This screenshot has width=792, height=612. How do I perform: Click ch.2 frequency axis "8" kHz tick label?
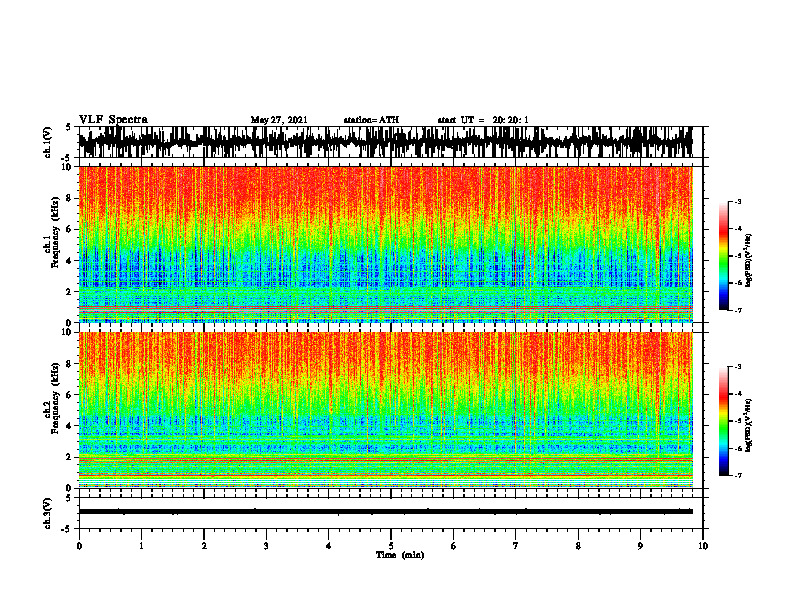[x=70, y=364]
